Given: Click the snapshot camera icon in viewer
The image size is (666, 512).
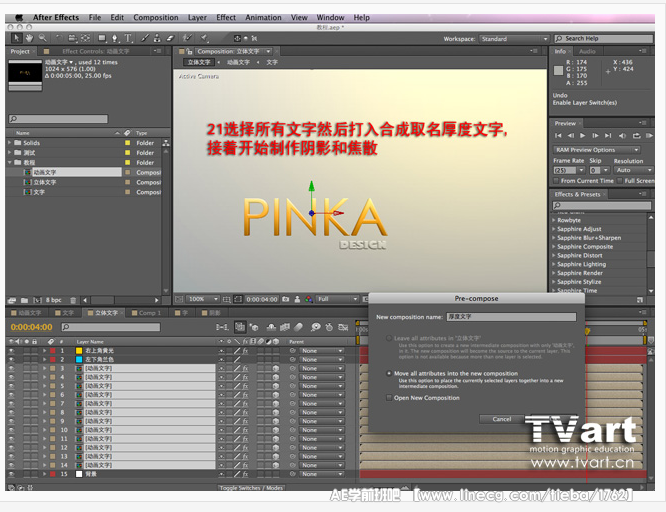Looking at the screenshot, I should pyautogui.click(x=286, y=299).
